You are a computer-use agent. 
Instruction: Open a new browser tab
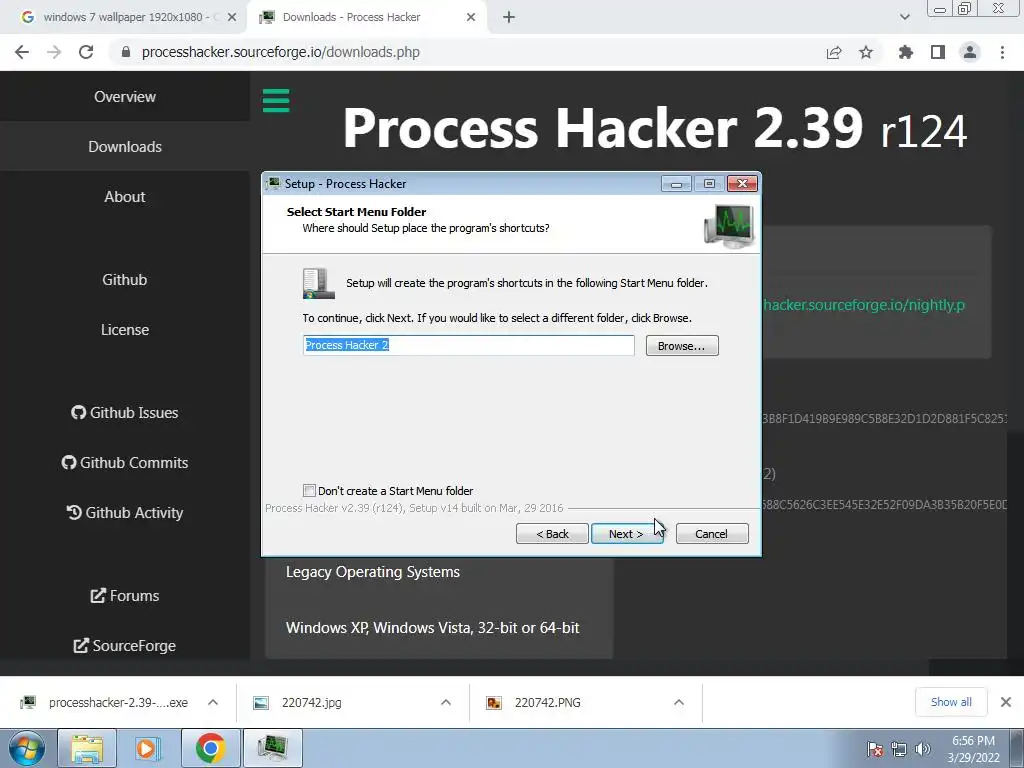[x=509, y=17]
